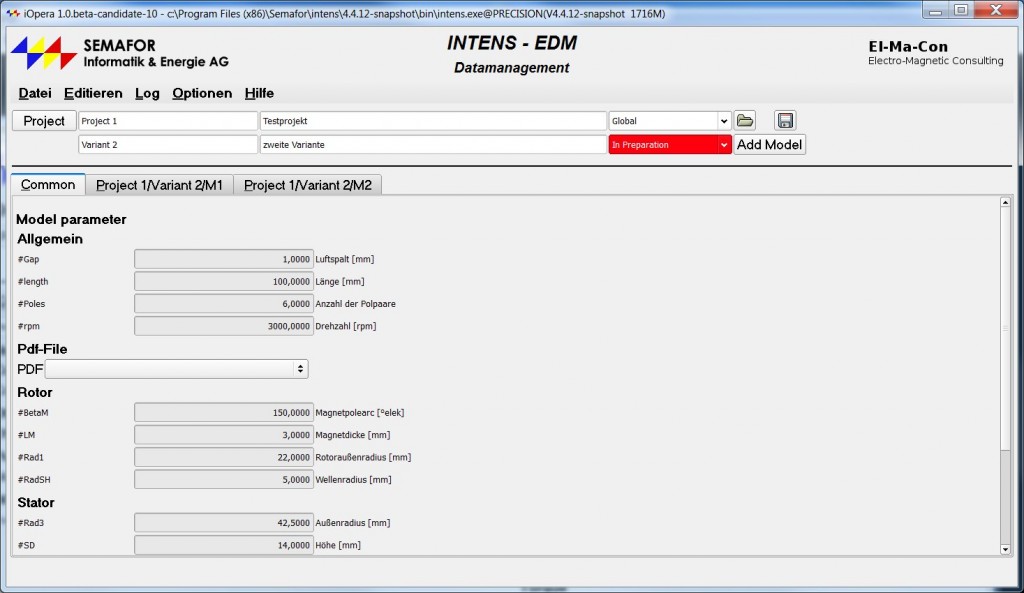The height and width of the screenshot is (593, 1024).
Task: Click the #SD Höhe value field
Action: [224, 545]
